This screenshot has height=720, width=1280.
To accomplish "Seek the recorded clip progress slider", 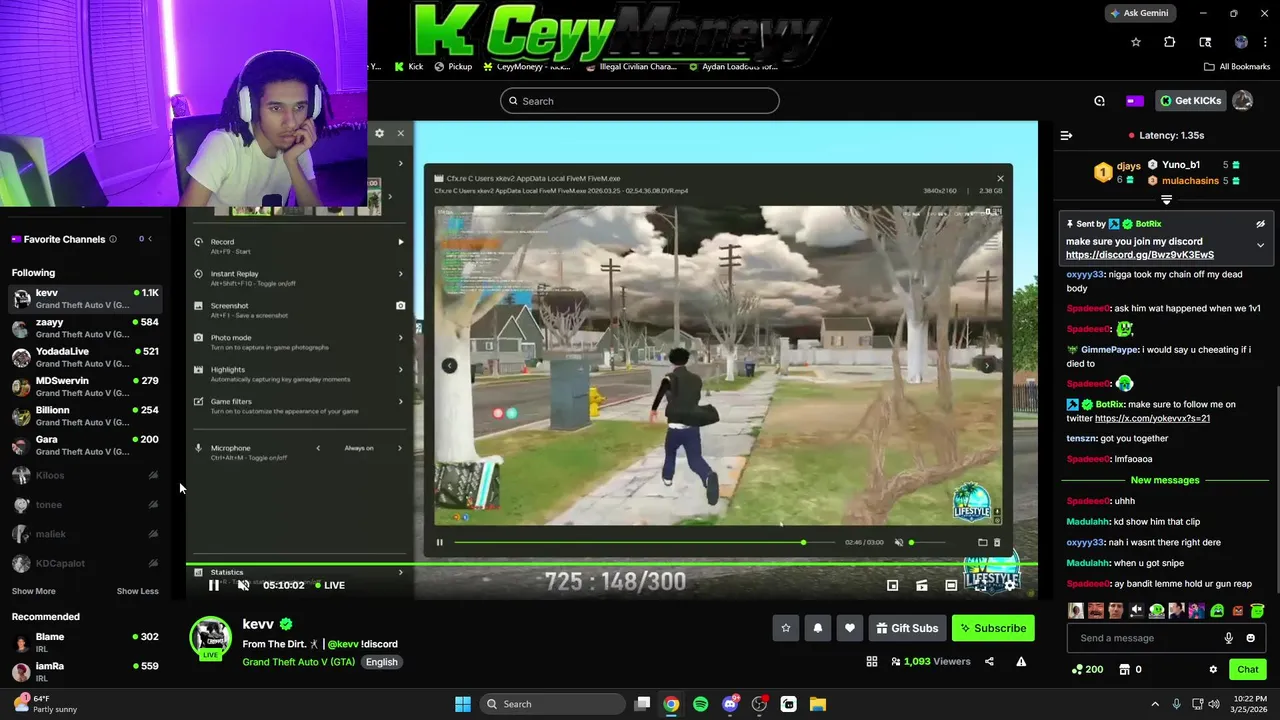I will click(x=644, y=542).
